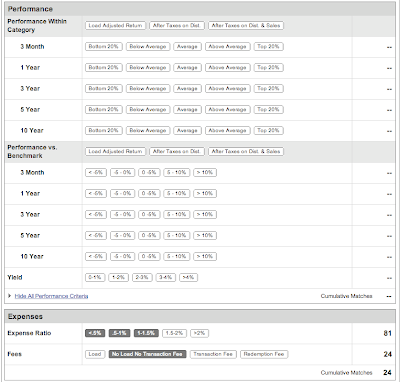Deselect the .5-1% Expense Ratio filter
Image resolution: width=400 pixels, height=382 pixels.
120,333
